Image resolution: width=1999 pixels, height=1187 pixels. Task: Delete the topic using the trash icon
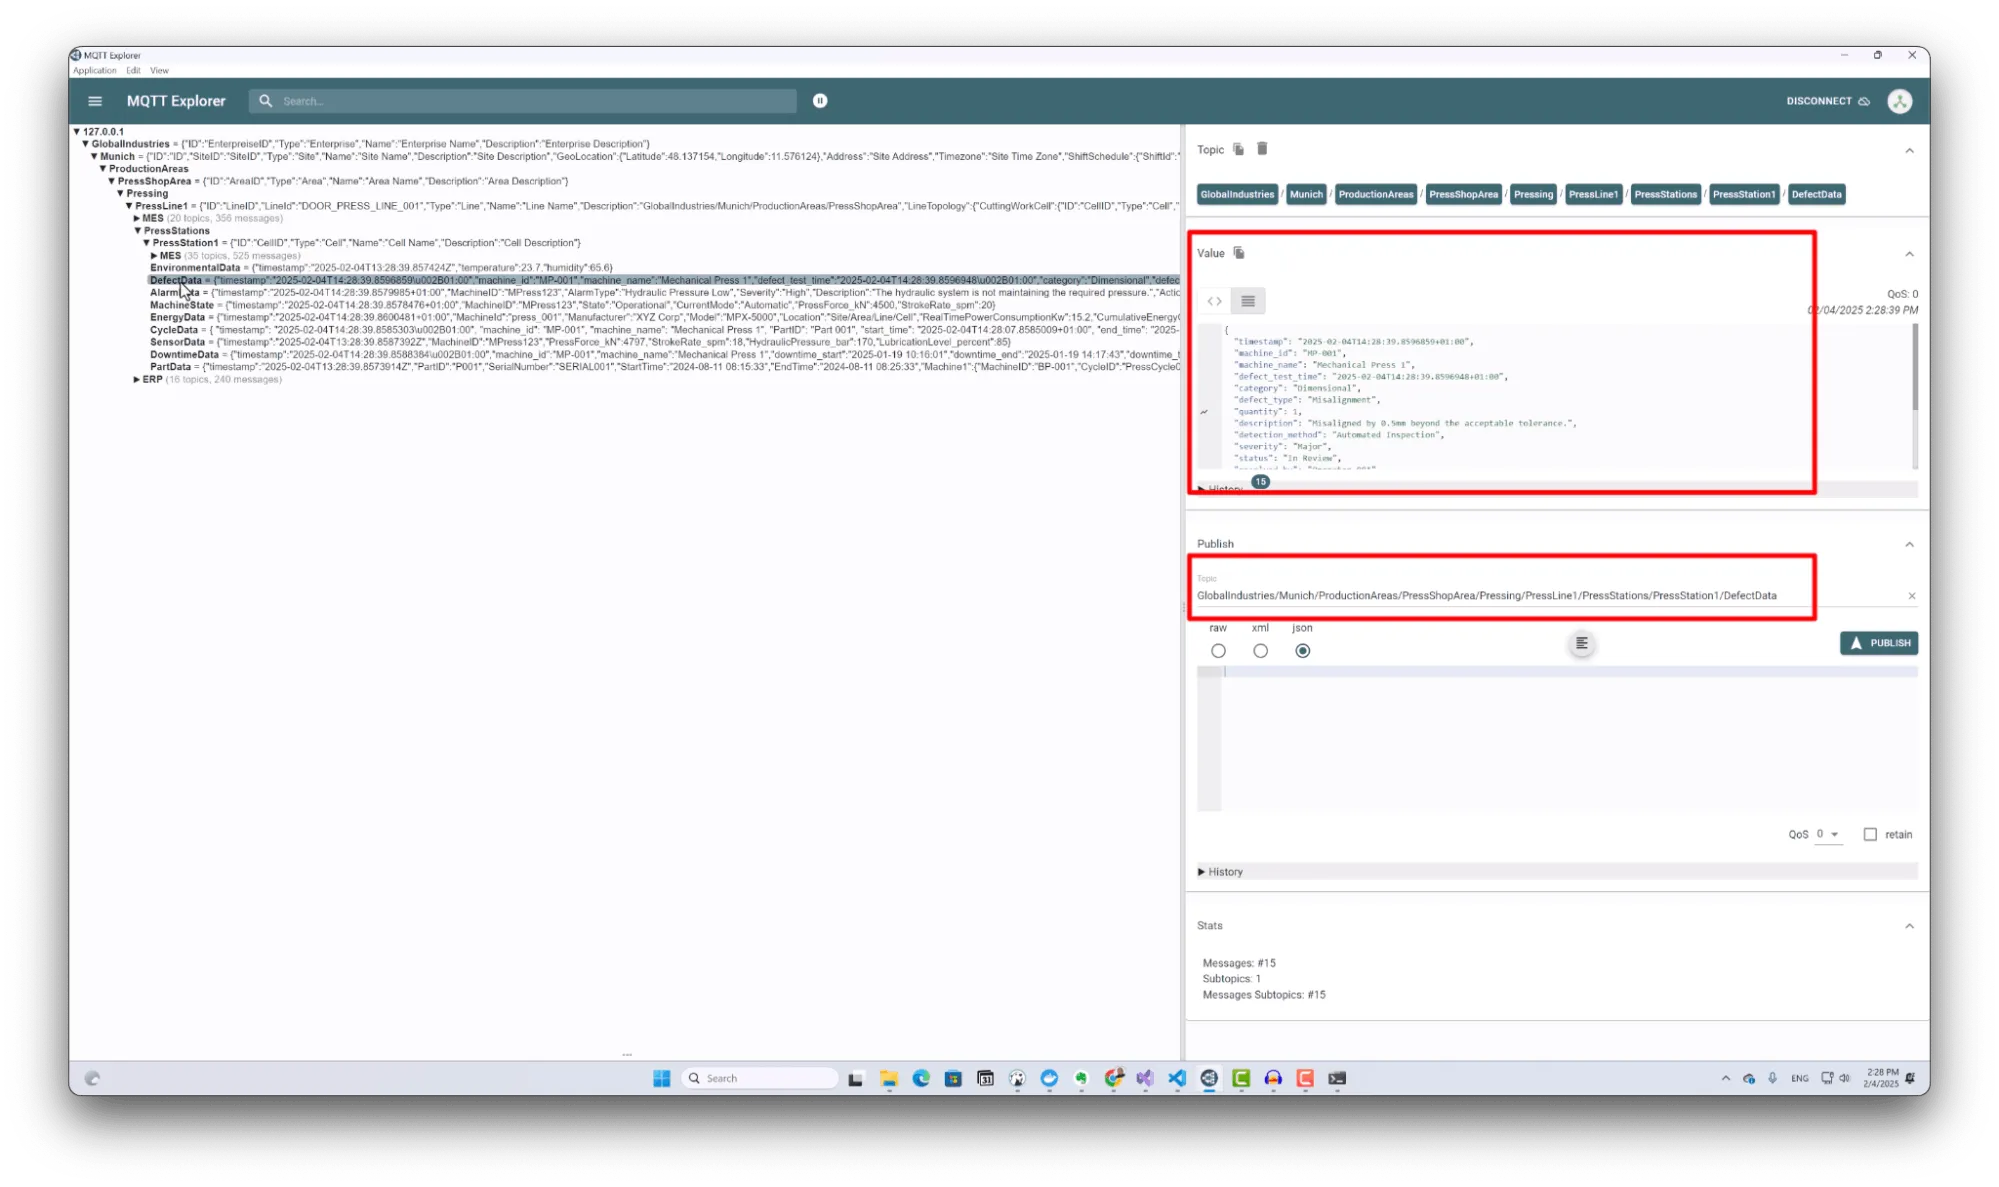click(x=1262, y=149)
